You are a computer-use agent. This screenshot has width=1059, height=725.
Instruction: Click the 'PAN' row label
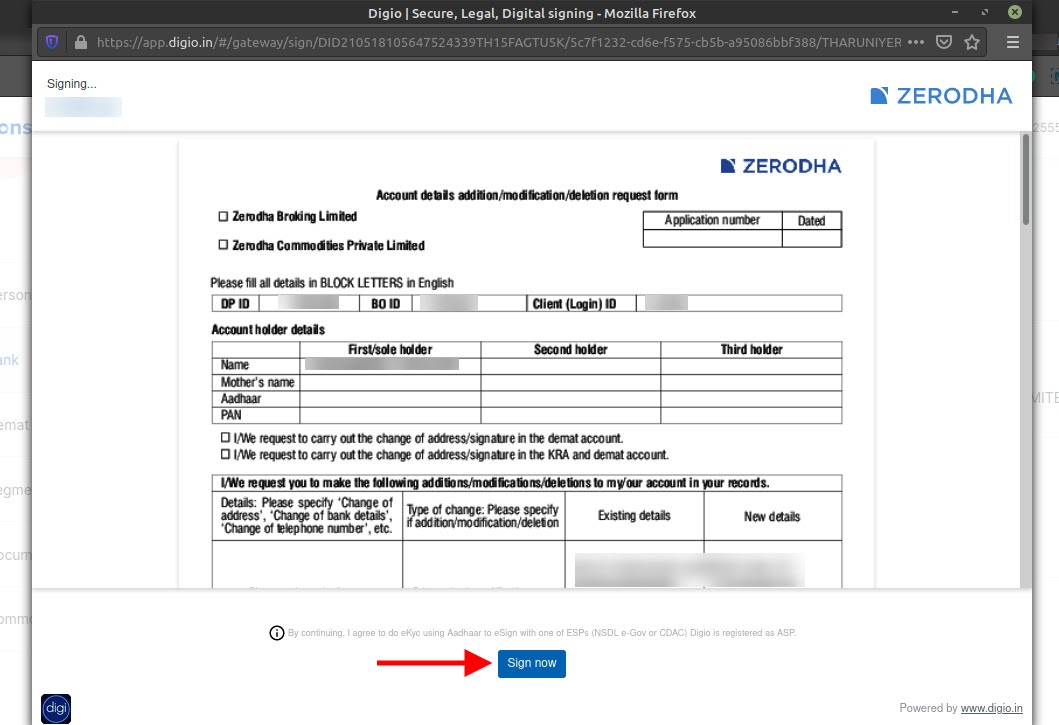[x=231, y=415]
